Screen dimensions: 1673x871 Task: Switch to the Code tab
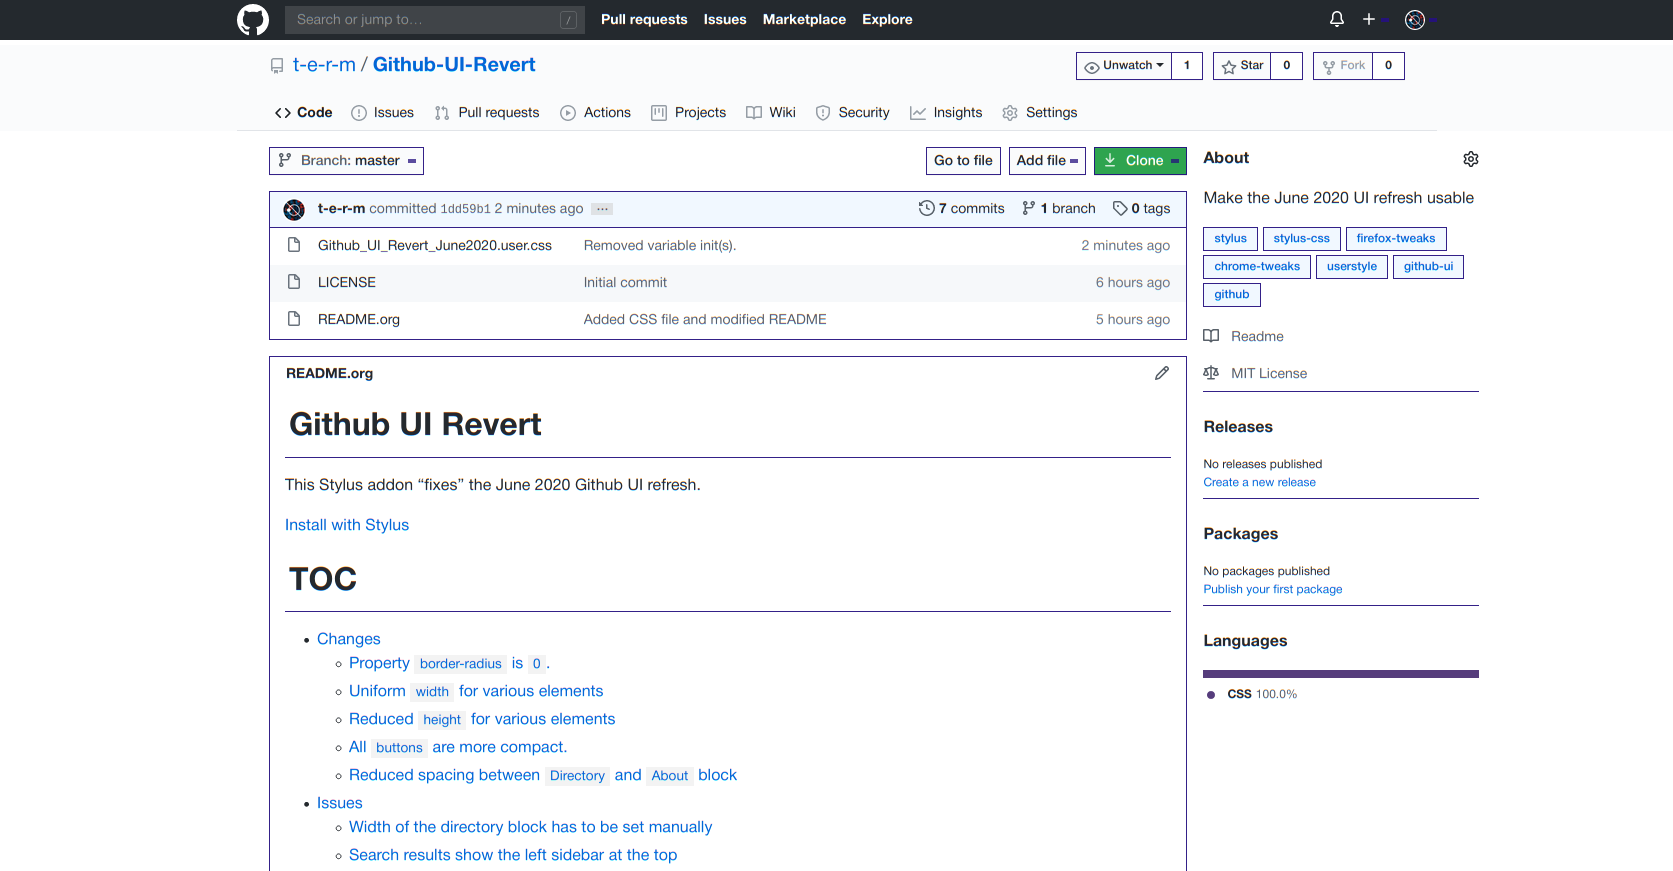[303, 113]
